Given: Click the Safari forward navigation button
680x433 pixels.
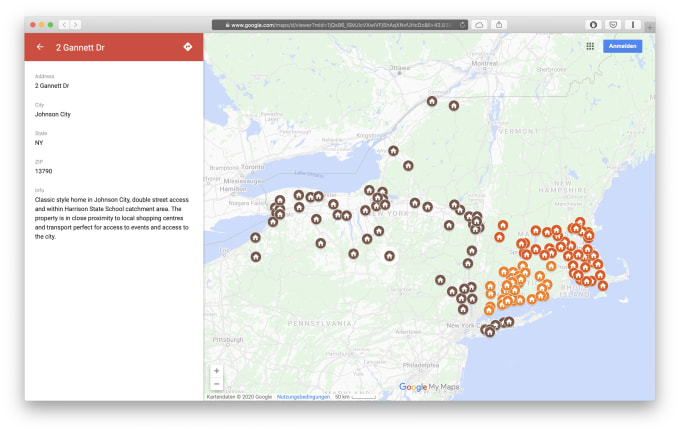Looking at the screenshot, I should (x=76, y=24).
